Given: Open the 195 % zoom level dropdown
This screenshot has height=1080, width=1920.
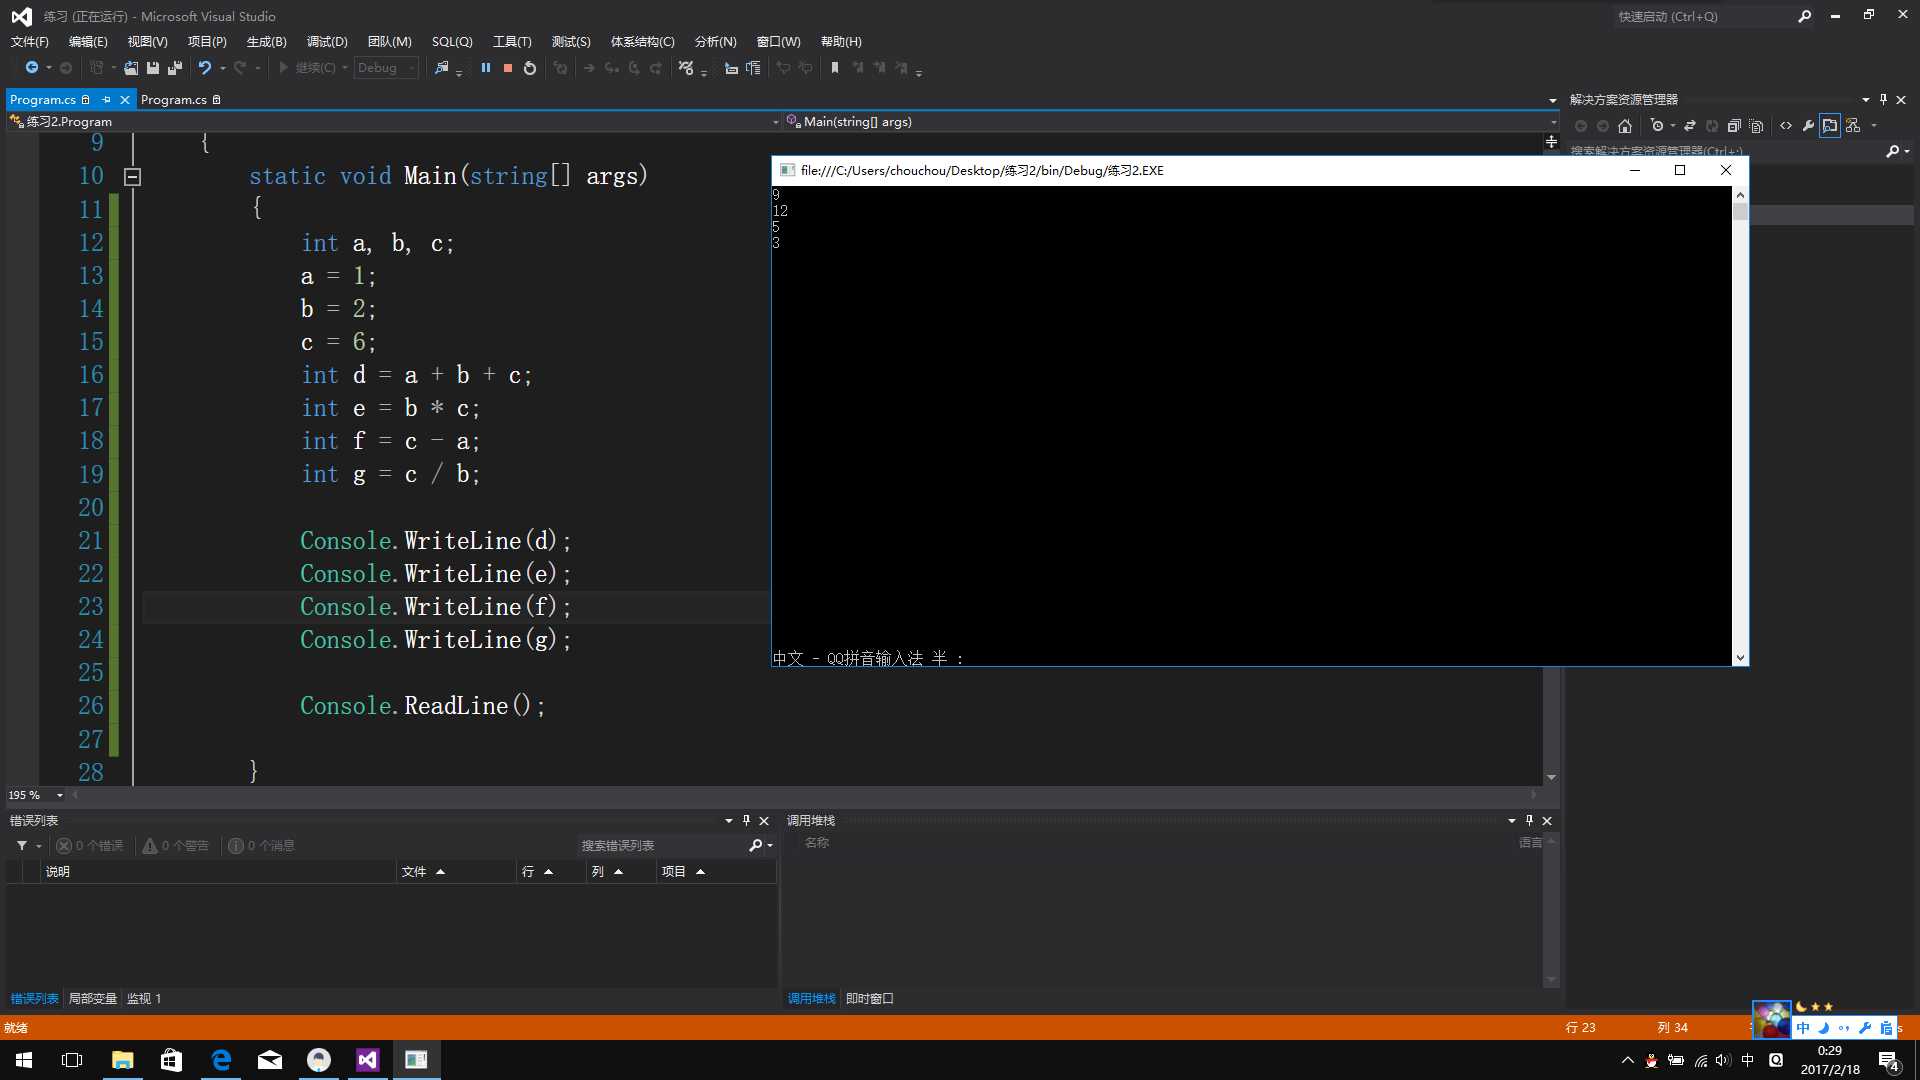Looking at the screenshot, I should [59, 795].
